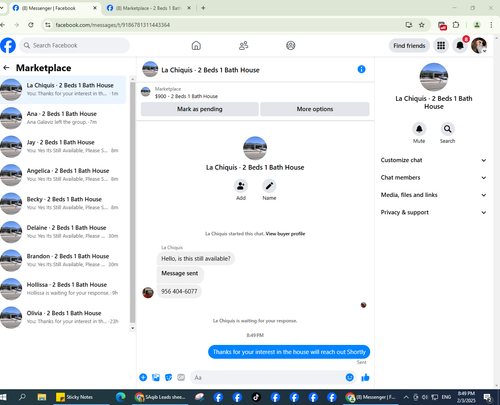Click the back arrow beside Marketplace
500x405 pixels.
[x=6, y=68]
